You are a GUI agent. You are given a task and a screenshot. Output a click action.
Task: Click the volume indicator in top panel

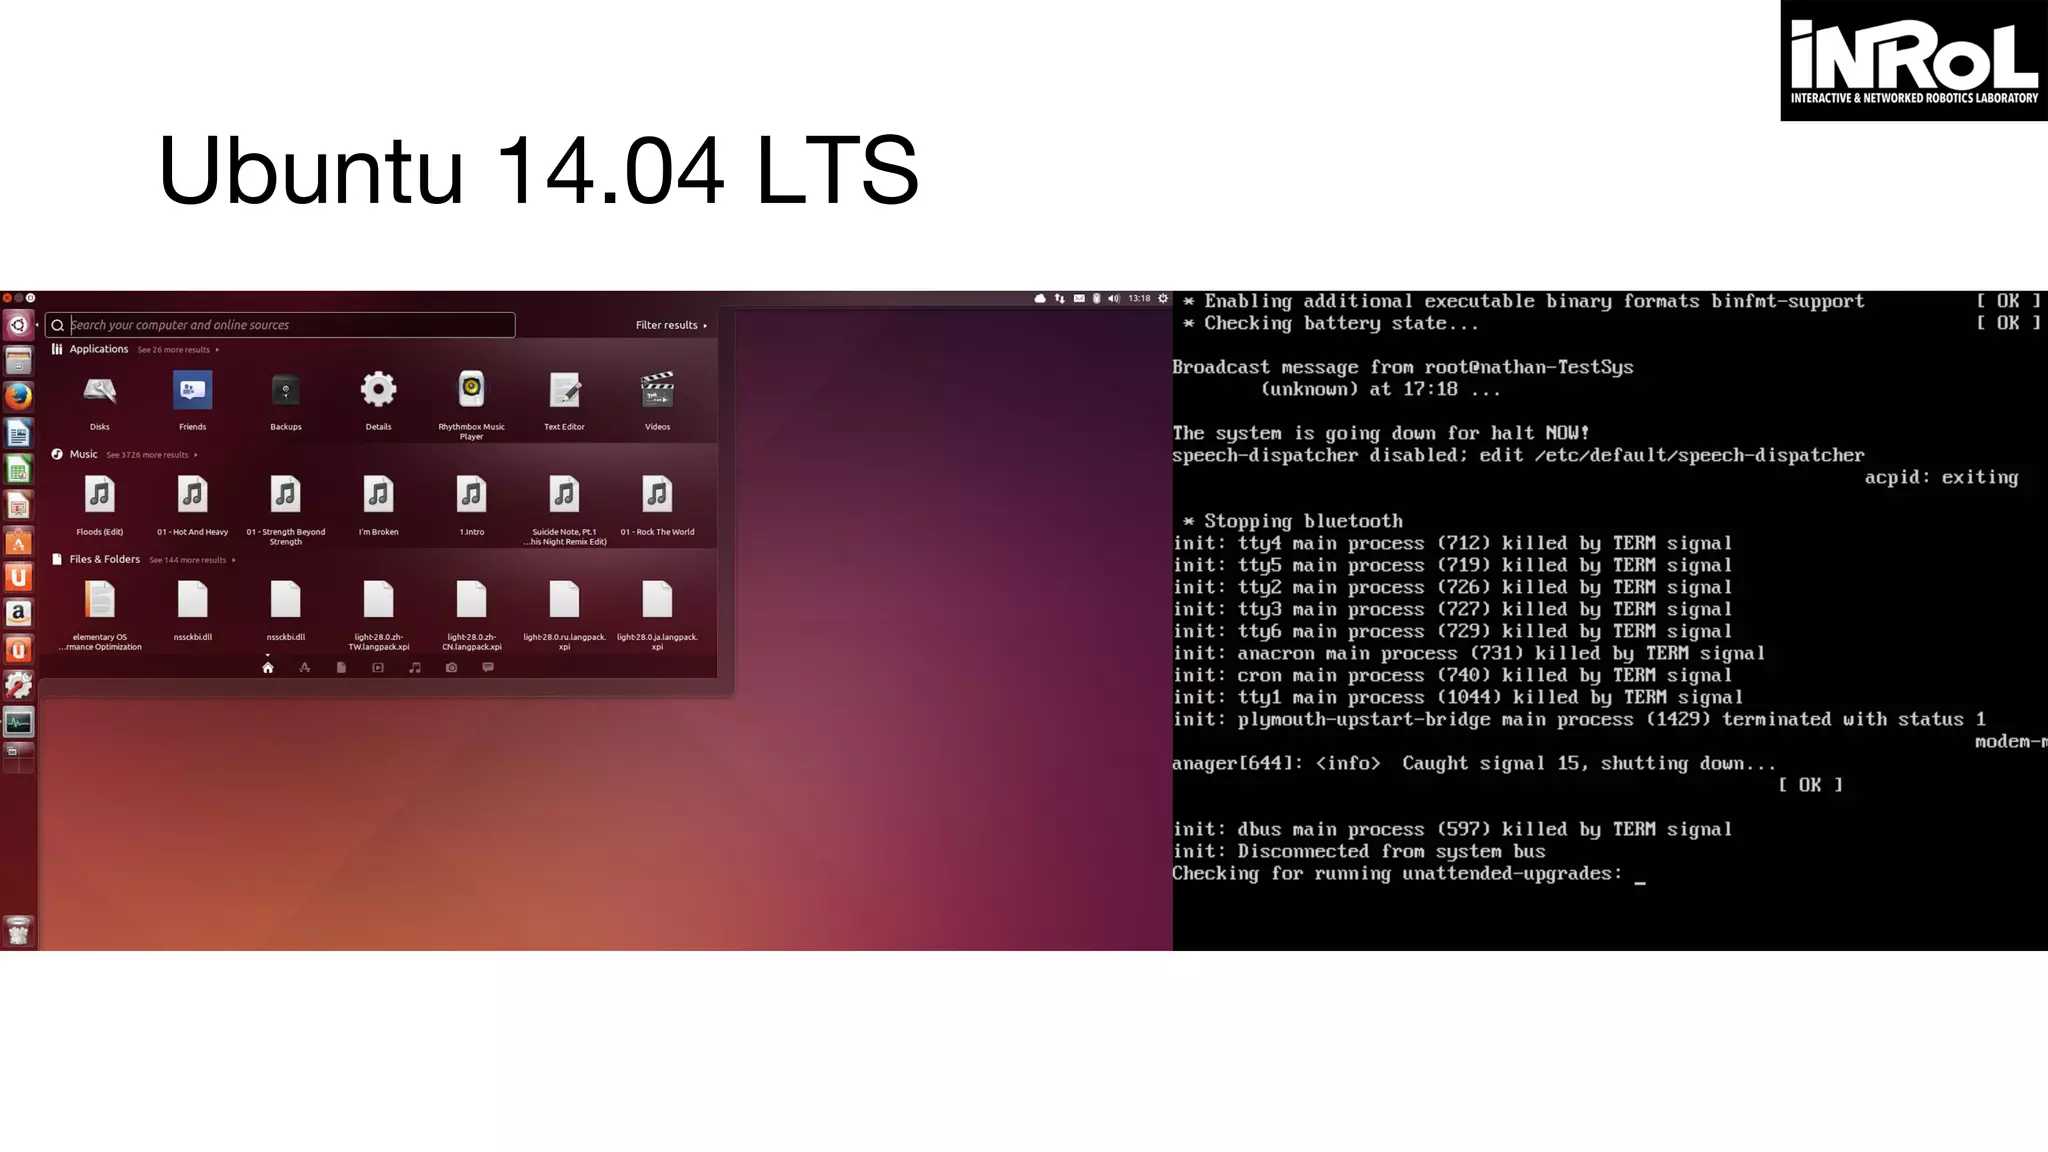click(1114, 298)
